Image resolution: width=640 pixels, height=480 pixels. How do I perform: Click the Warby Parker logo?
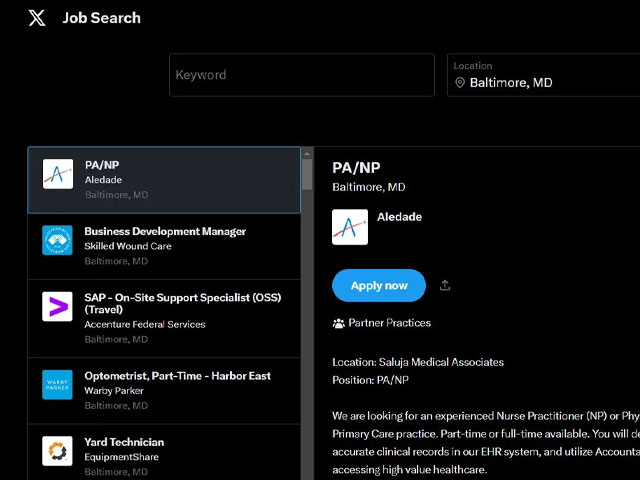tap(58, 384)
